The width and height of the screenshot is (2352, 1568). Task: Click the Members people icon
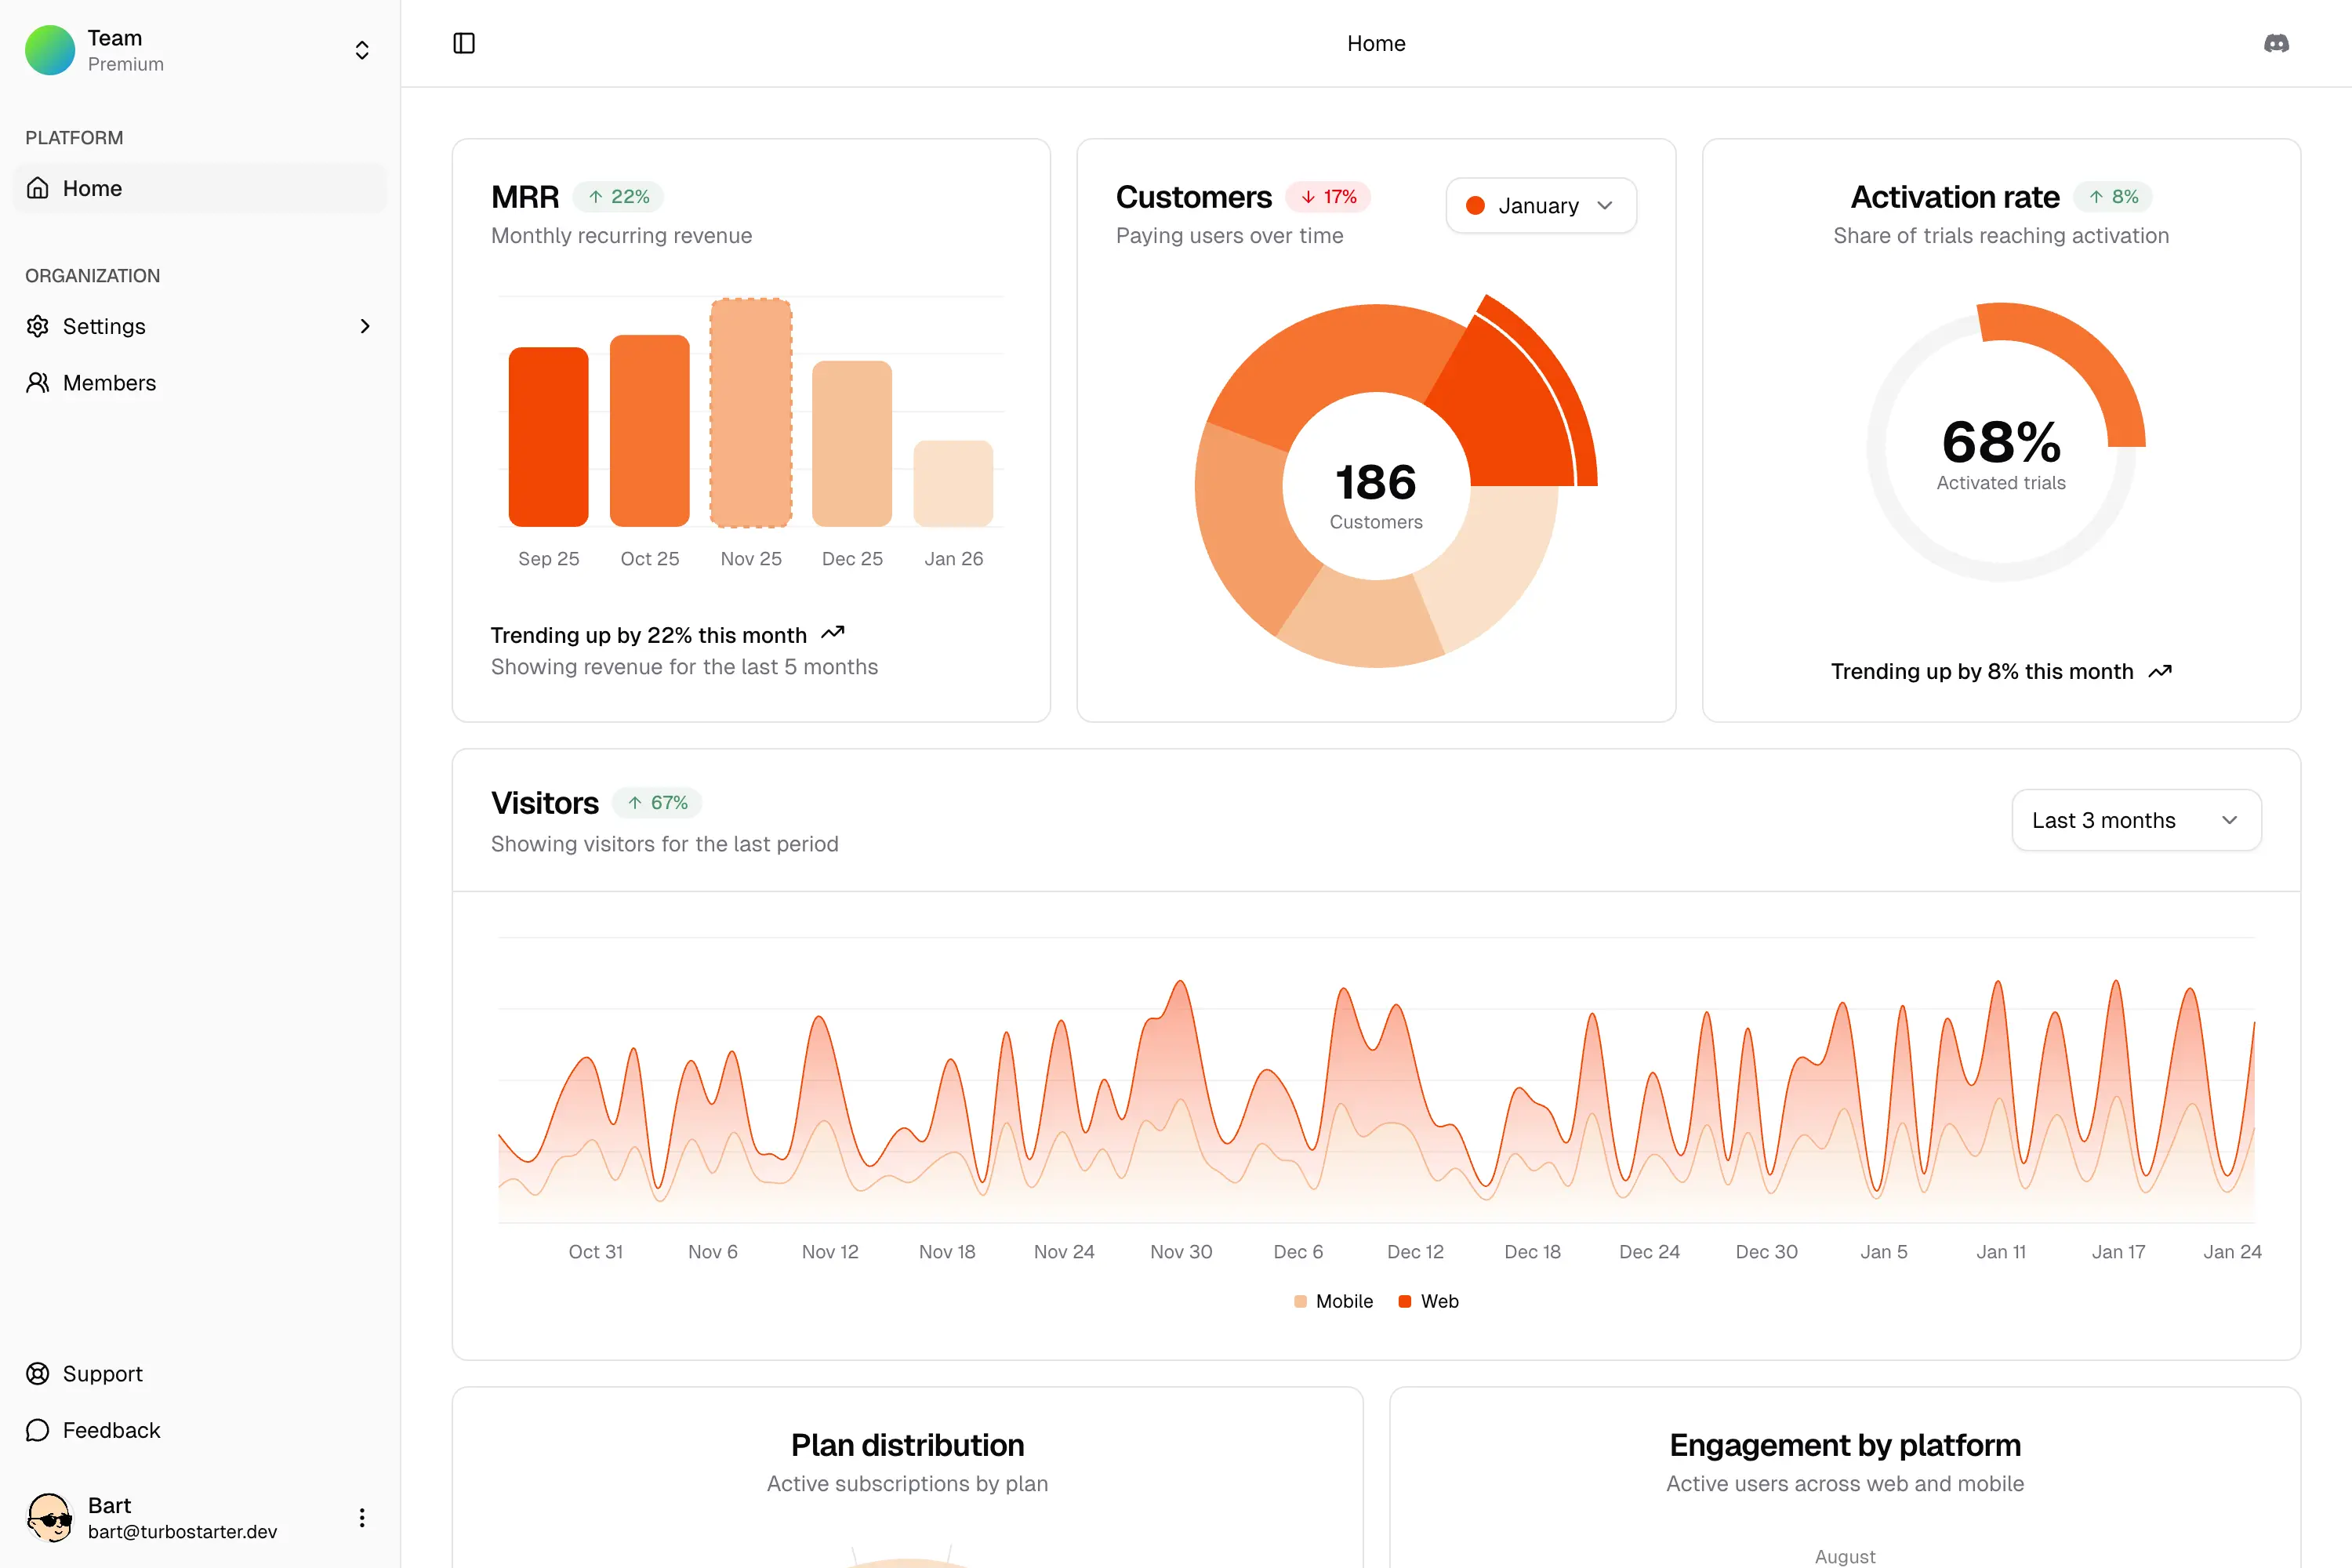coord(38,383)
